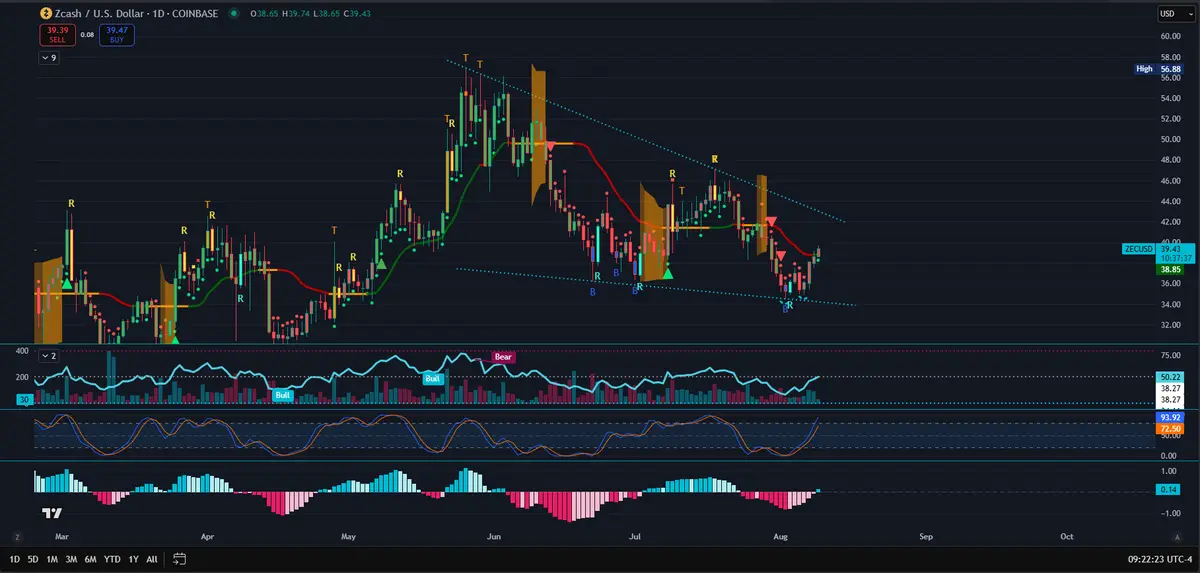Open the go-to-date calendar icon
This screenshot has height=573, width=1200.
[180, 558]
